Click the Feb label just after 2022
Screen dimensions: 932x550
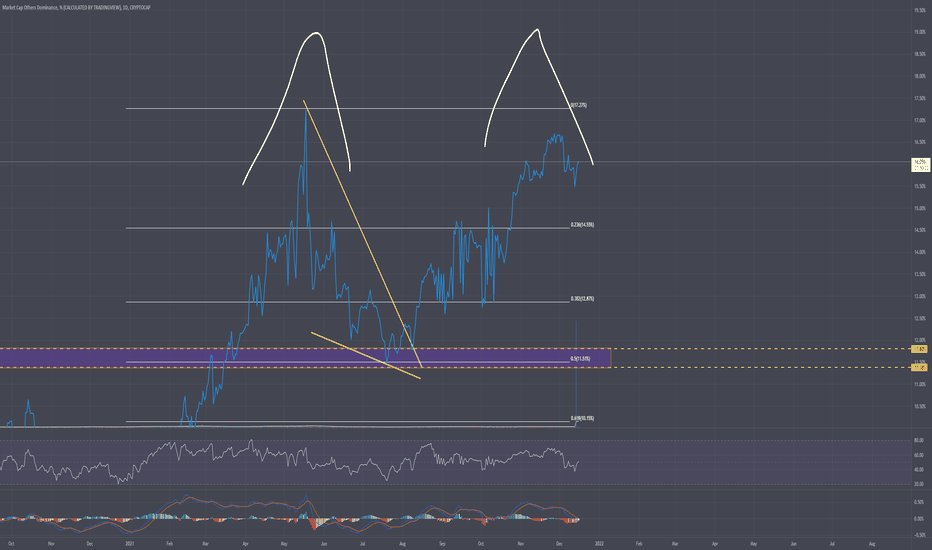pos(639,543)
